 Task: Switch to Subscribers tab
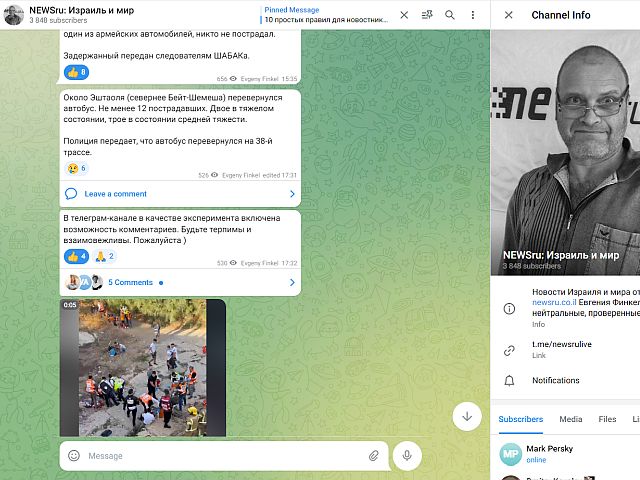point(521,419)
